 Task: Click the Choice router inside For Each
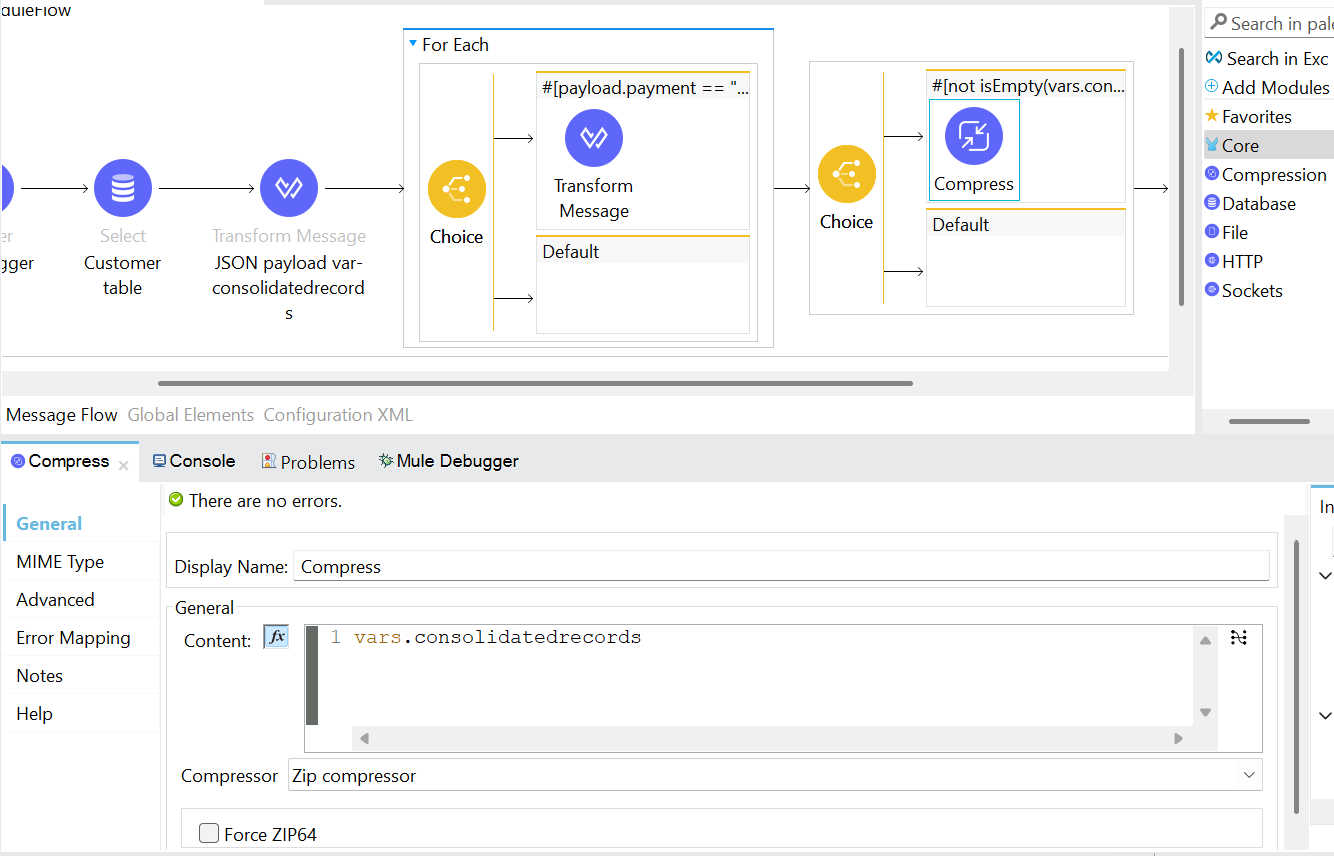(457, 189)
